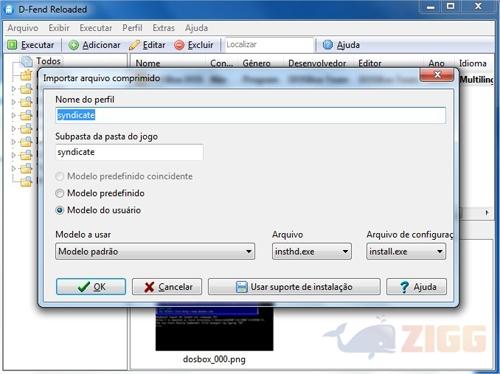Click the green Executar toolbar icon
Viewport: 500px width, 374px height.
(12, 45)
